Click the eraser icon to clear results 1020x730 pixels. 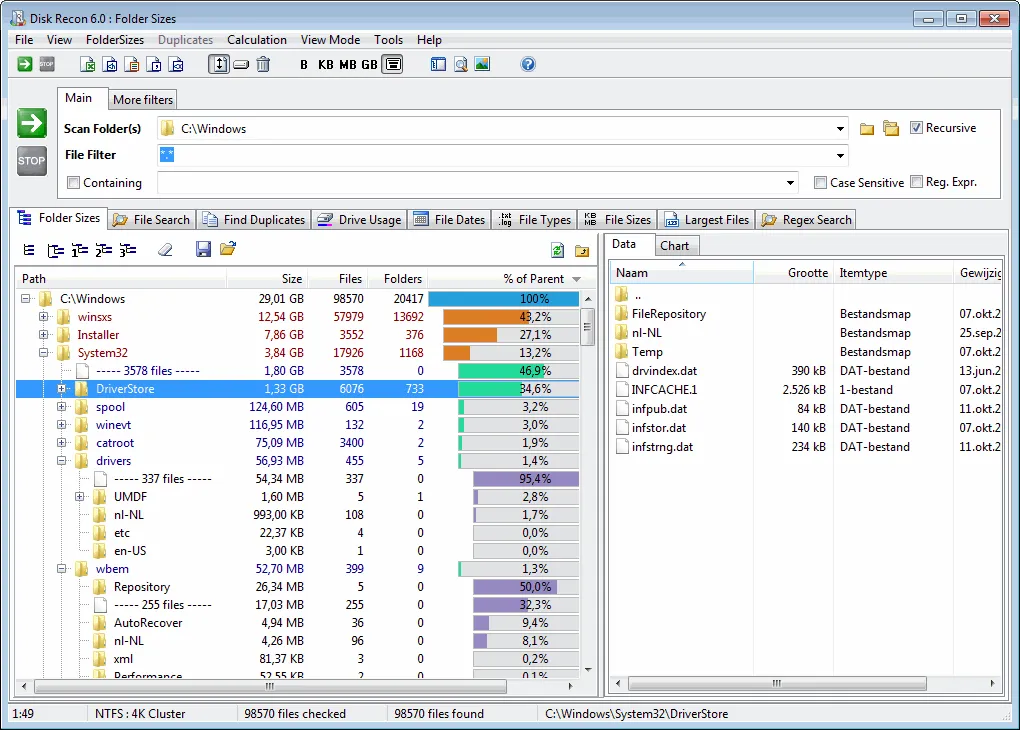[165, 249]
